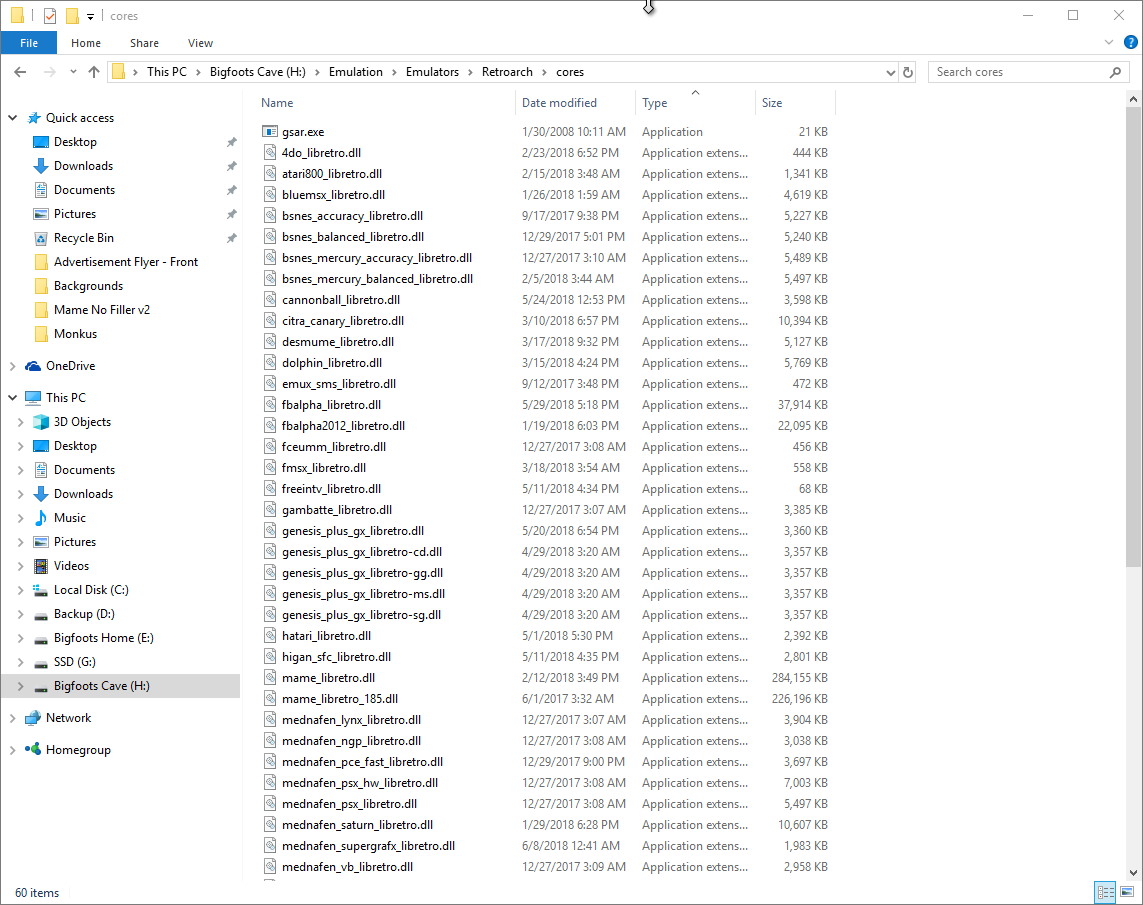The image size is (1143, 905).
Task: Open the Videos folder under This PC
Action: 71,566
